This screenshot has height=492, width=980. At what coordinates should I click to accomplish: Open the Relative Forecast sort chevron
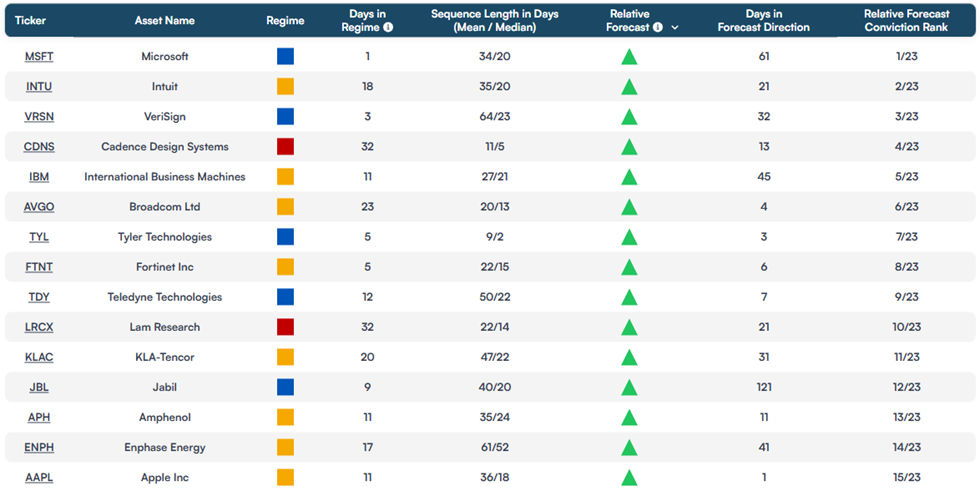pos(675,28)
